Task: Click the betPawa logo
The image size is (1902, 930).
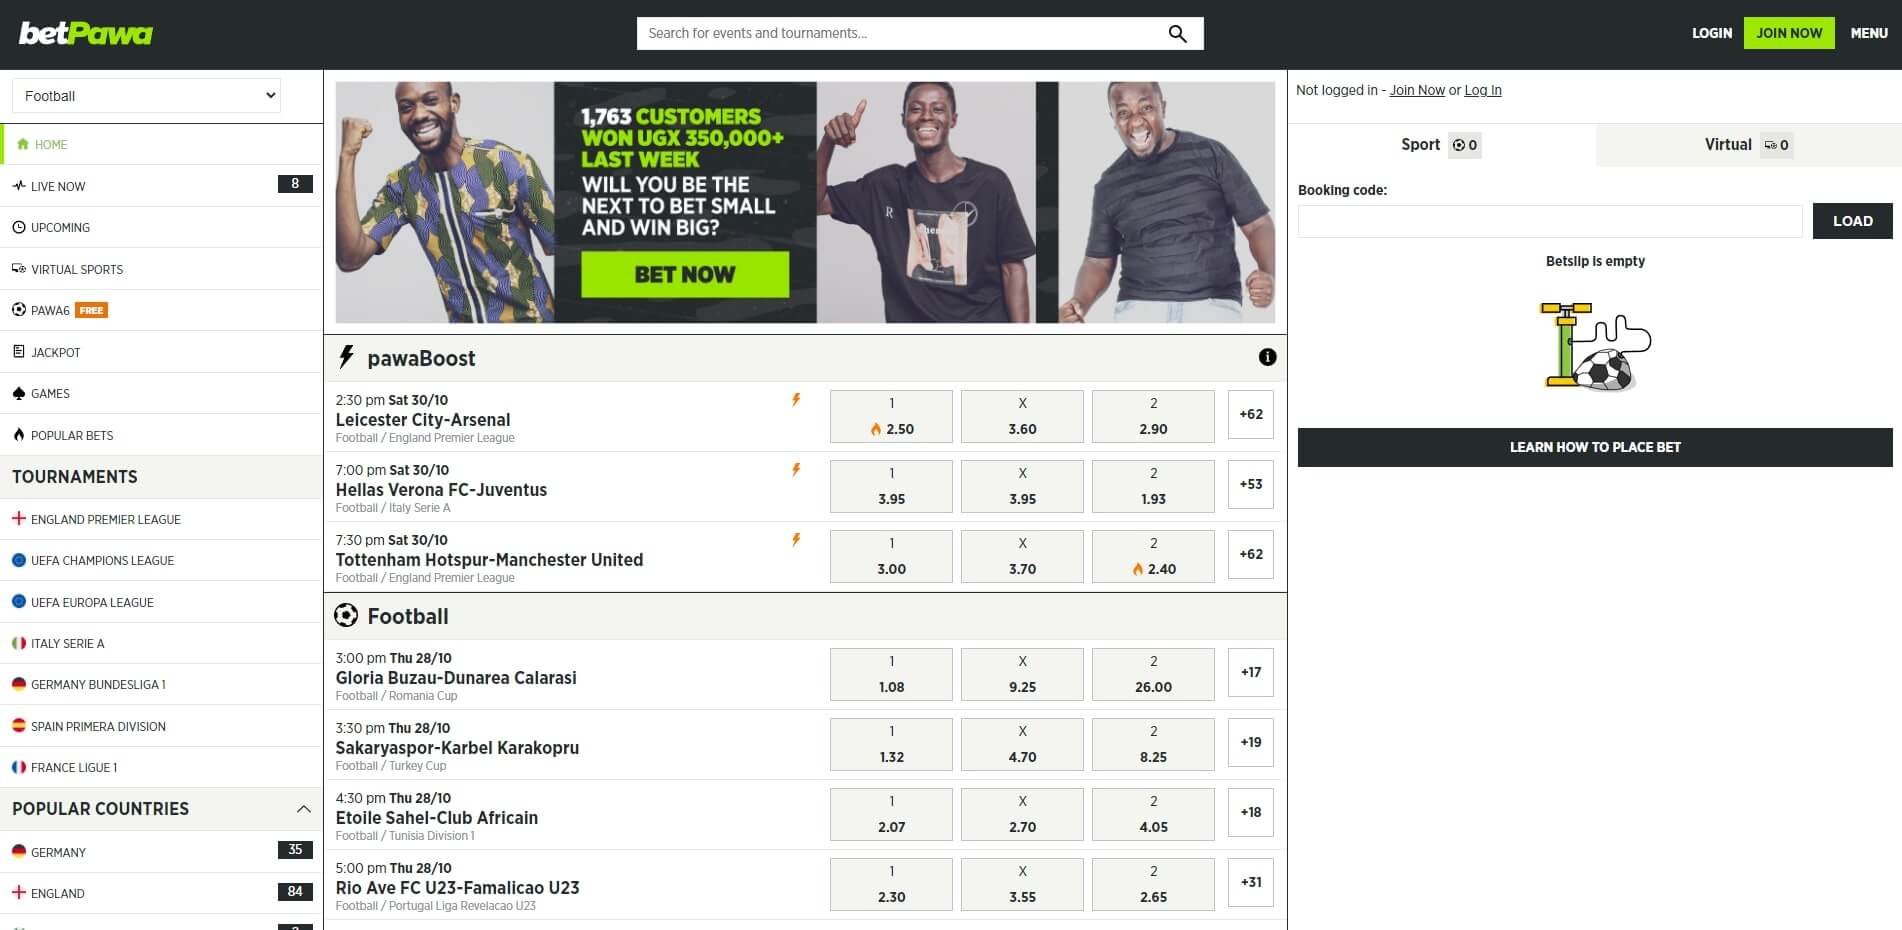Action: click(x=86, y=34)
